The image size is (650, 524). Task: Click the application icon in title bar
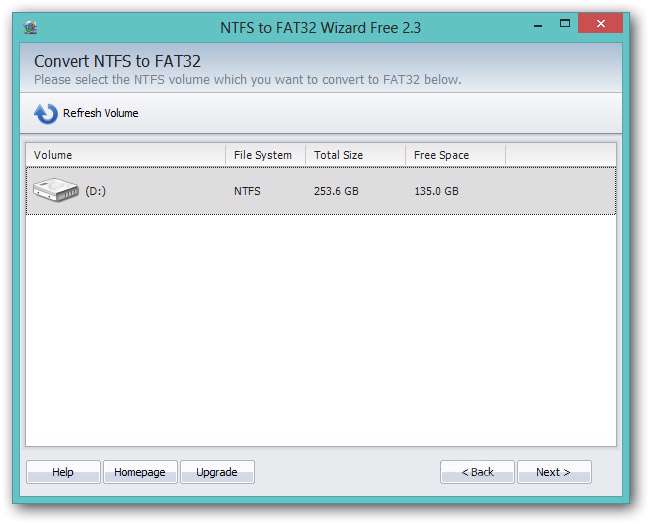click(31, 26)
